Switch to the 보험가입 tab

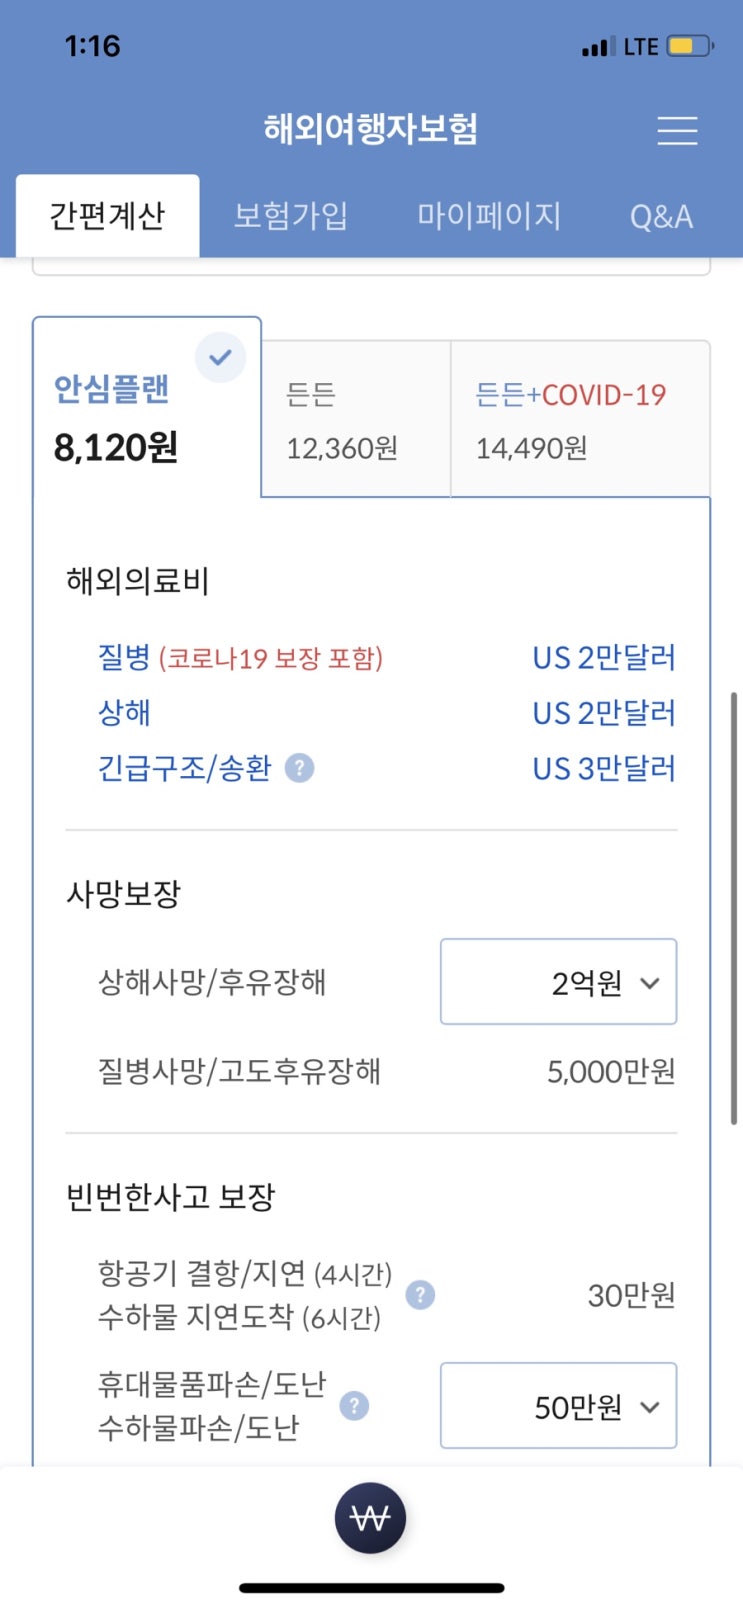pos(291,216)
